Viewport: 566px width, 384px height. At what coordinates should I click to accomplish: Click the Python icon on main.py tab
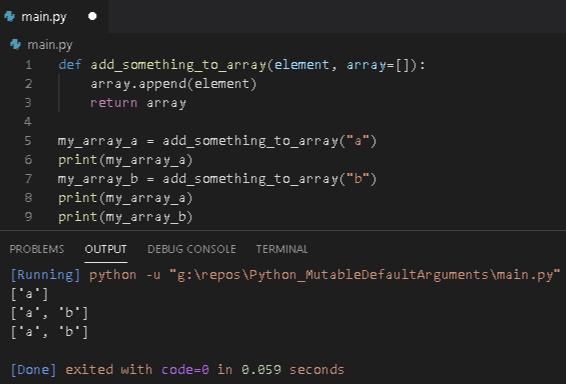click(x=9, y=16)
